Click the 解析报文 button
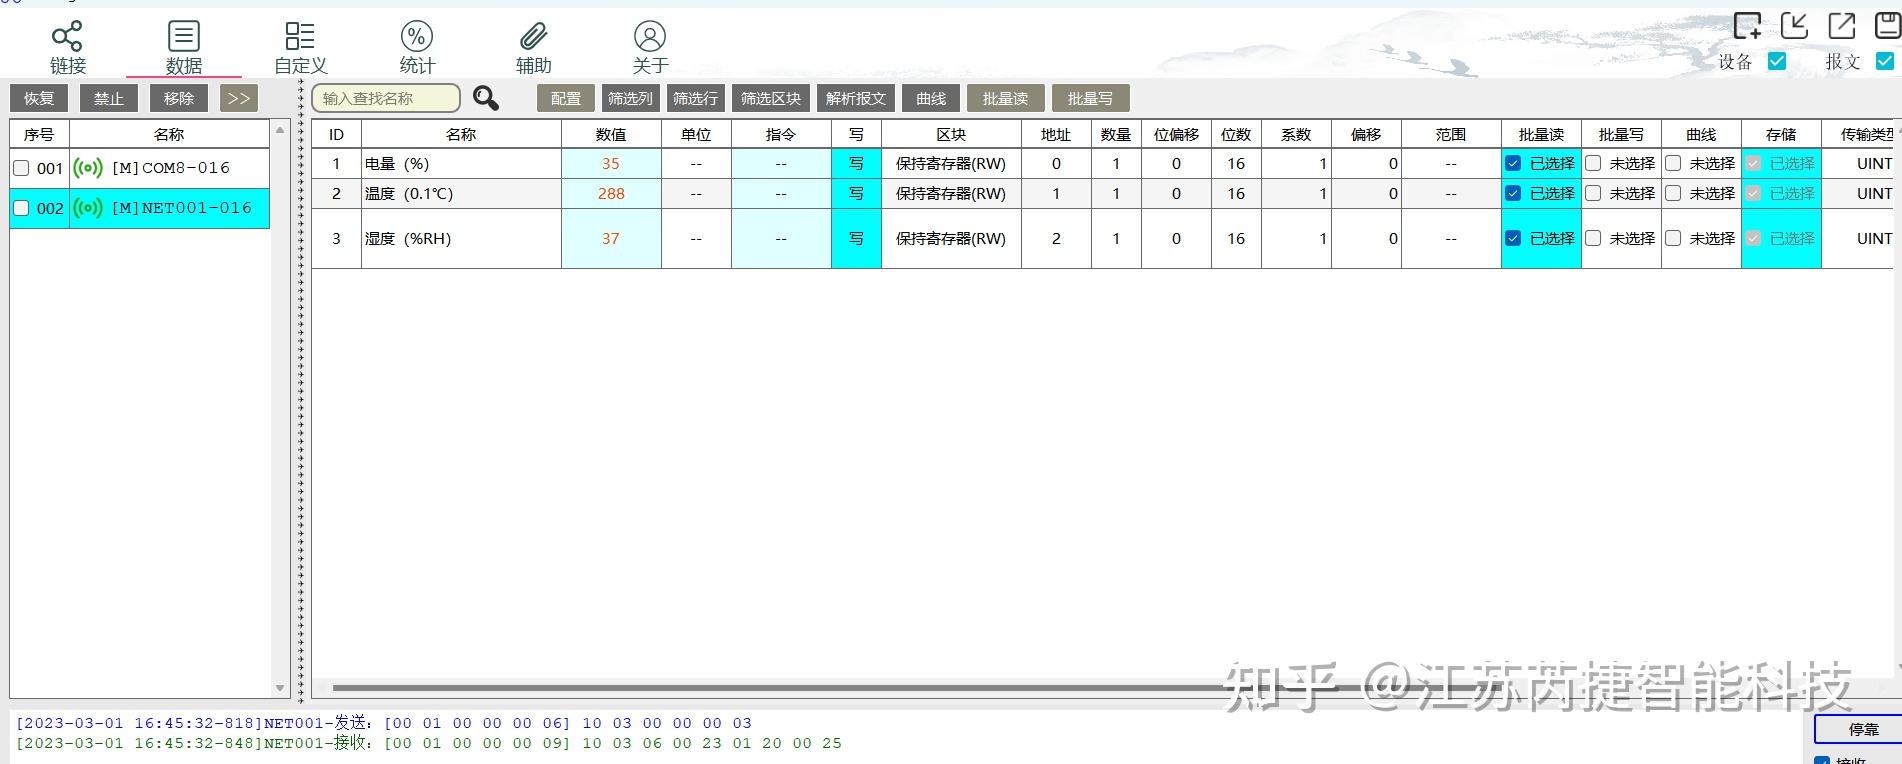 [x=856, y=98]
